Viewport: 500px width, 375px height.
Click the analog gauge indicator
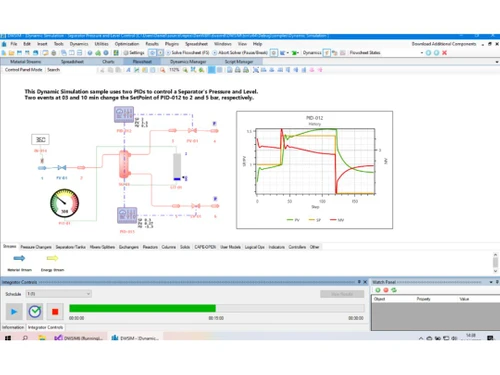pos(65,203)
